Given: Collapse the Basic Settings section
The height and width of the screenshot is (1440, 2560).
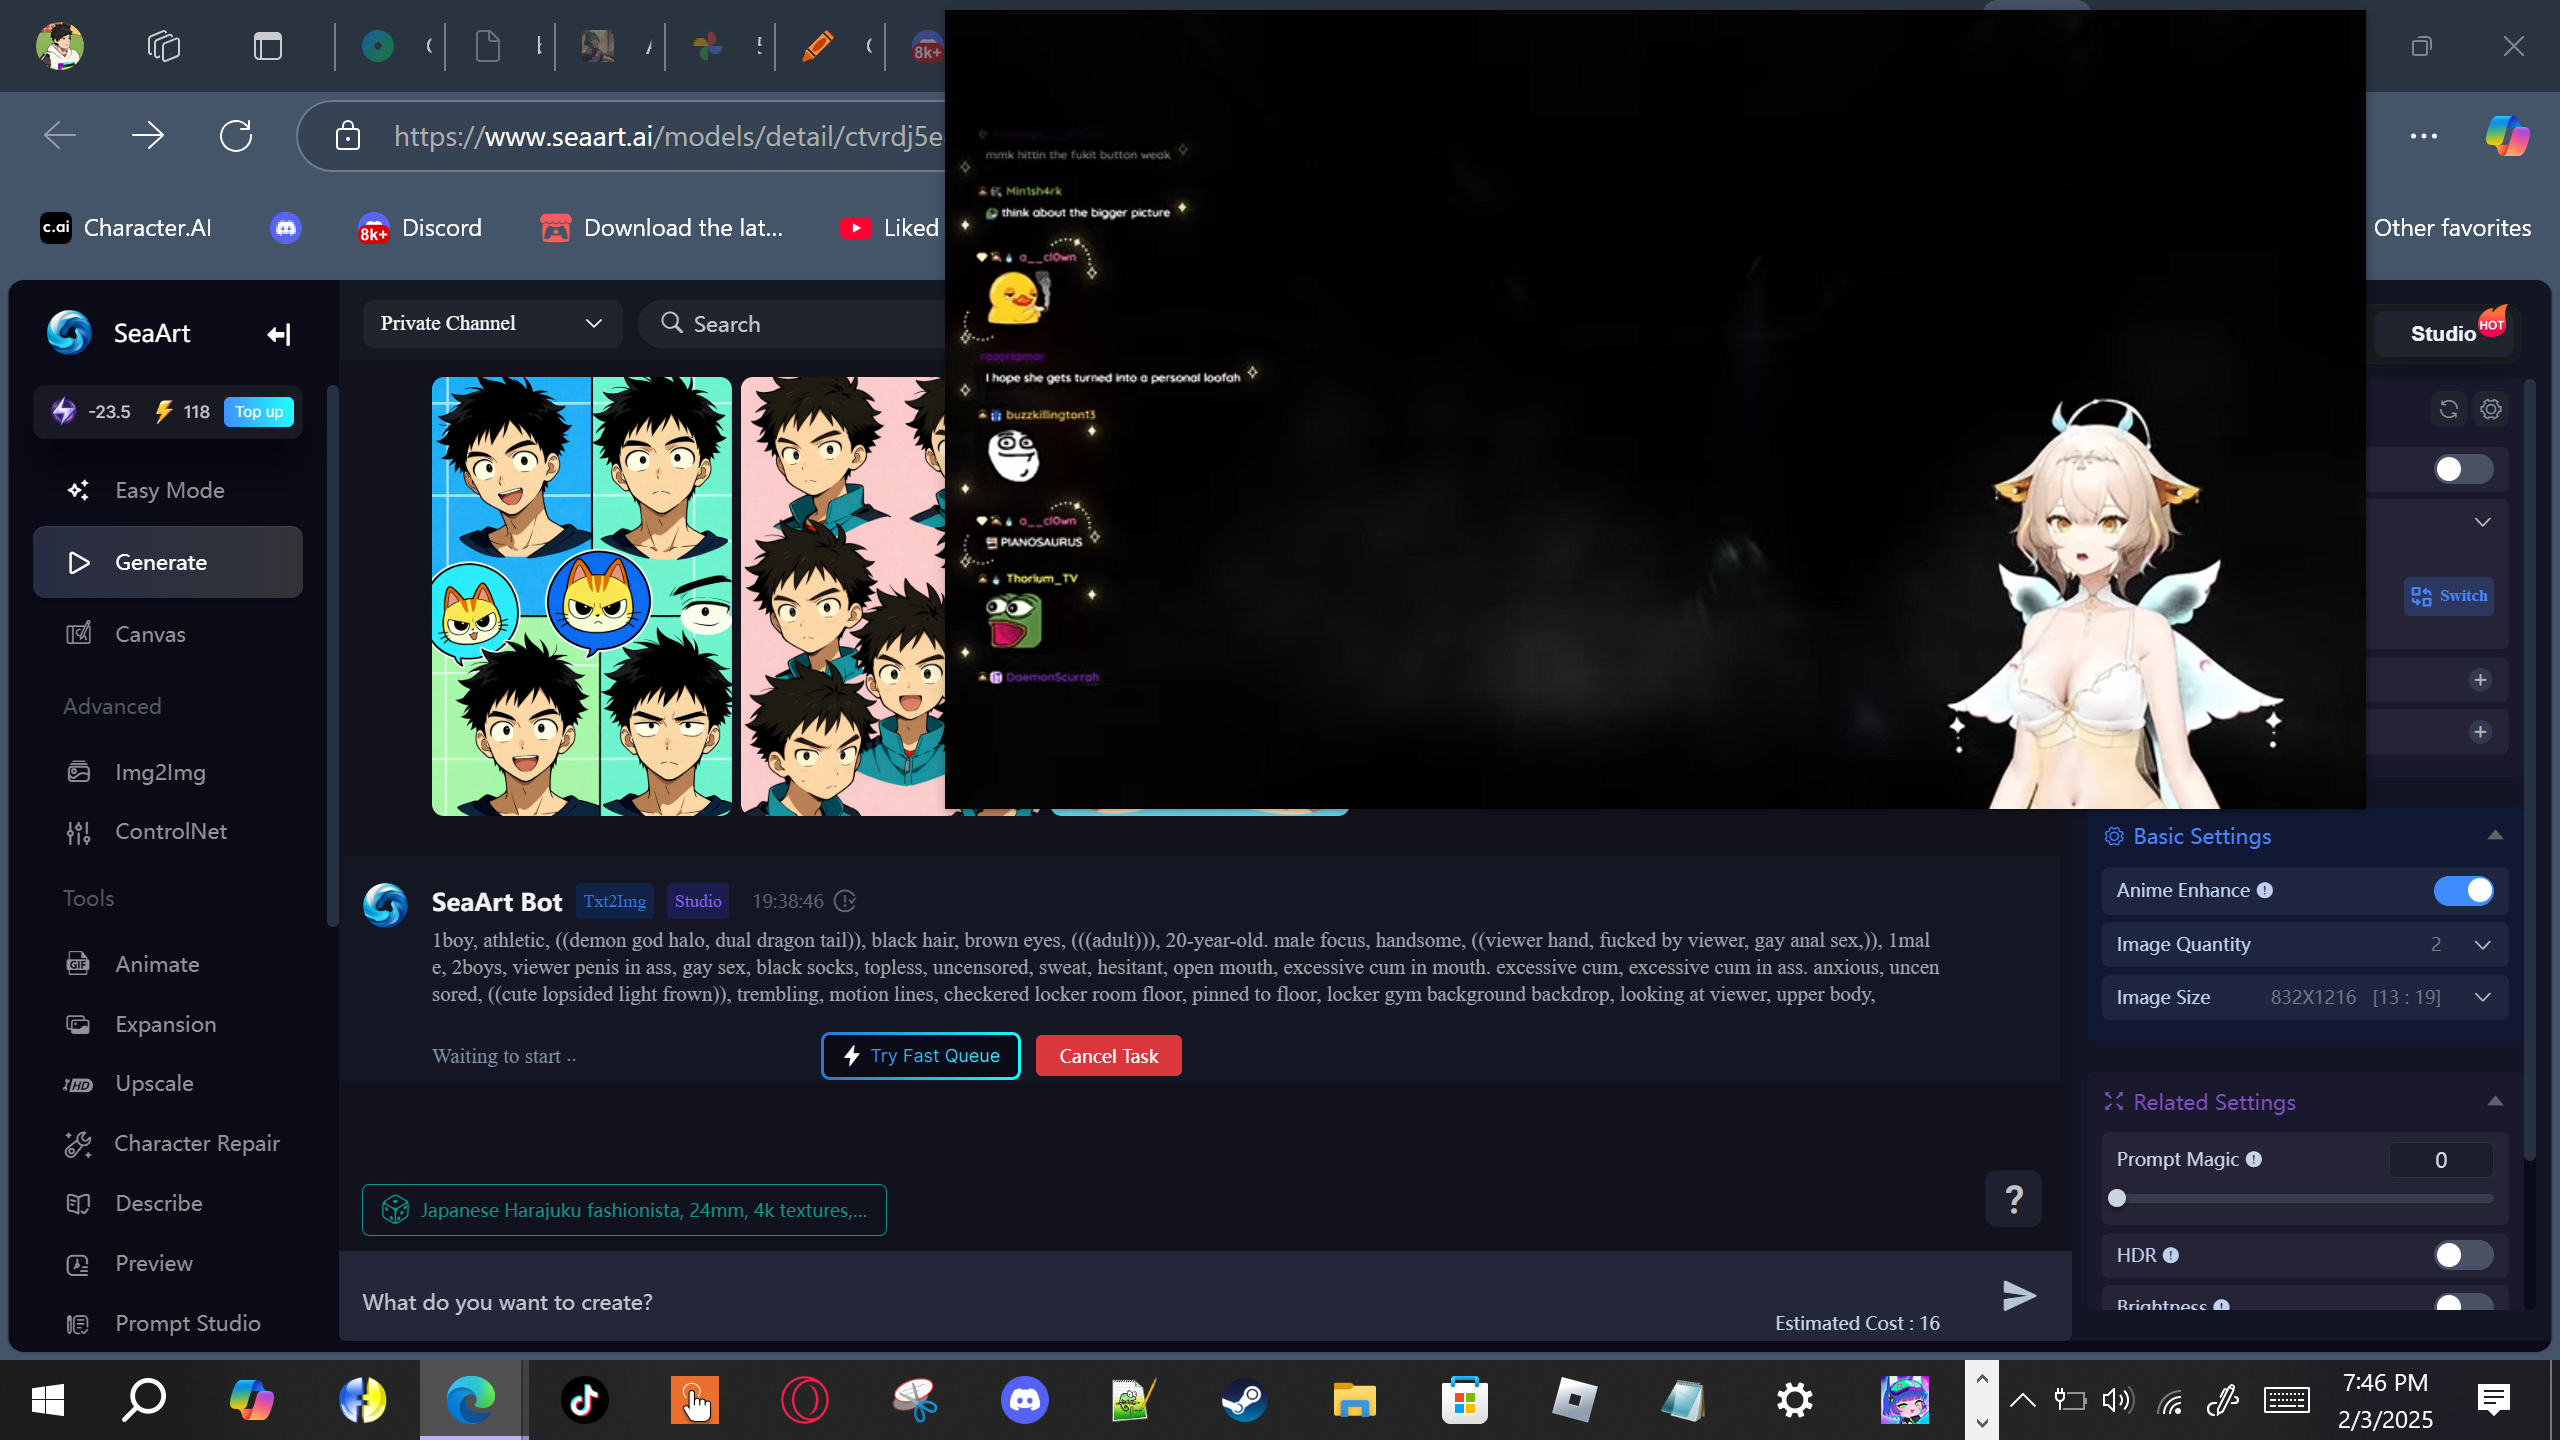Looking at the screenshot, I should point(2495,836).
